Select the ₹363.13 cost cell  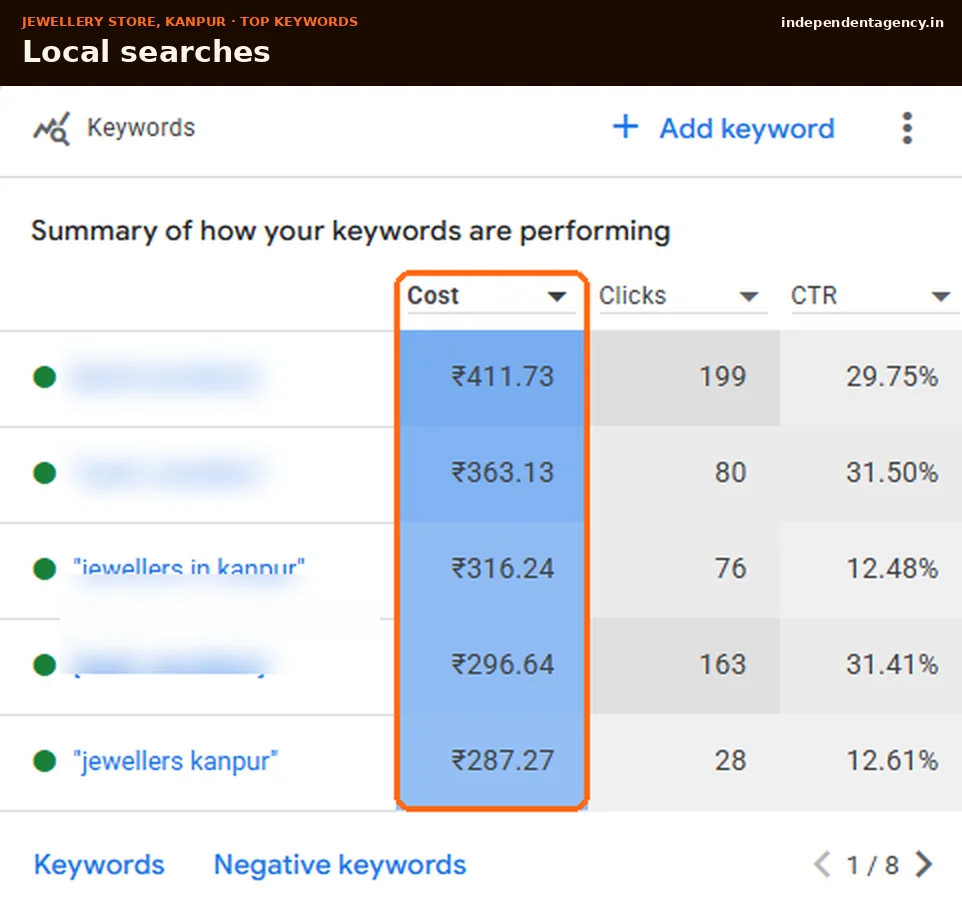pyautogui.click(x=491, y=474)
